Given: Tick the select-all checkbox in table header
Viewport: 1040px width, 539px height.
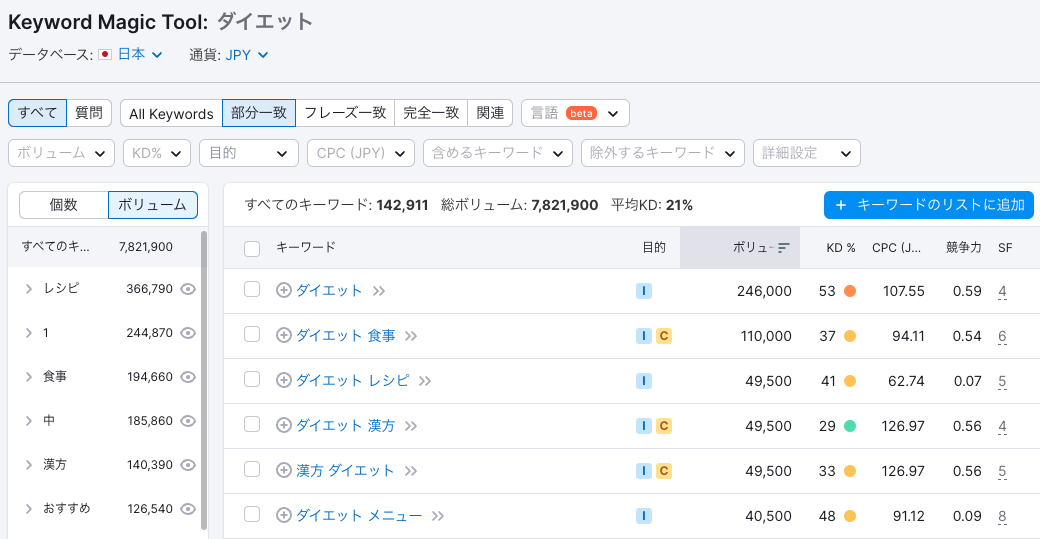Looking at the screenshot, I should pos(252,248).
